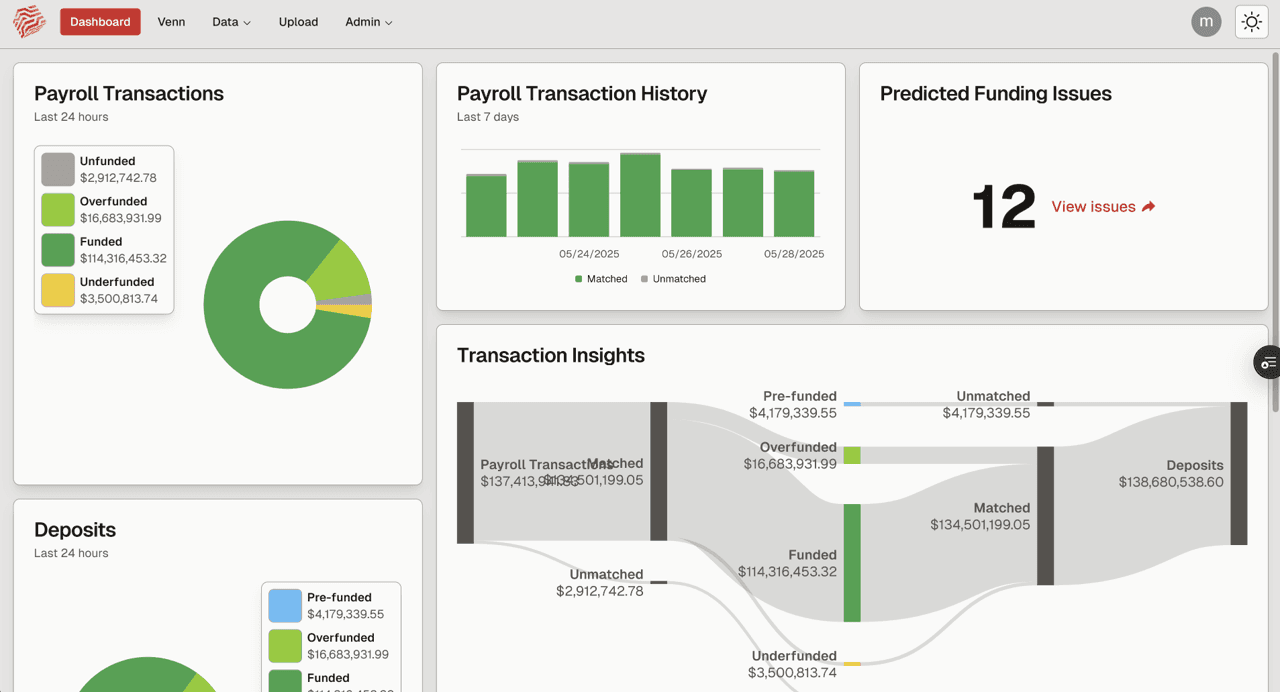The image size is (1280, 692).
Task: Click the Deposits node in Transaction Insights
Action: coord(1239,474)
